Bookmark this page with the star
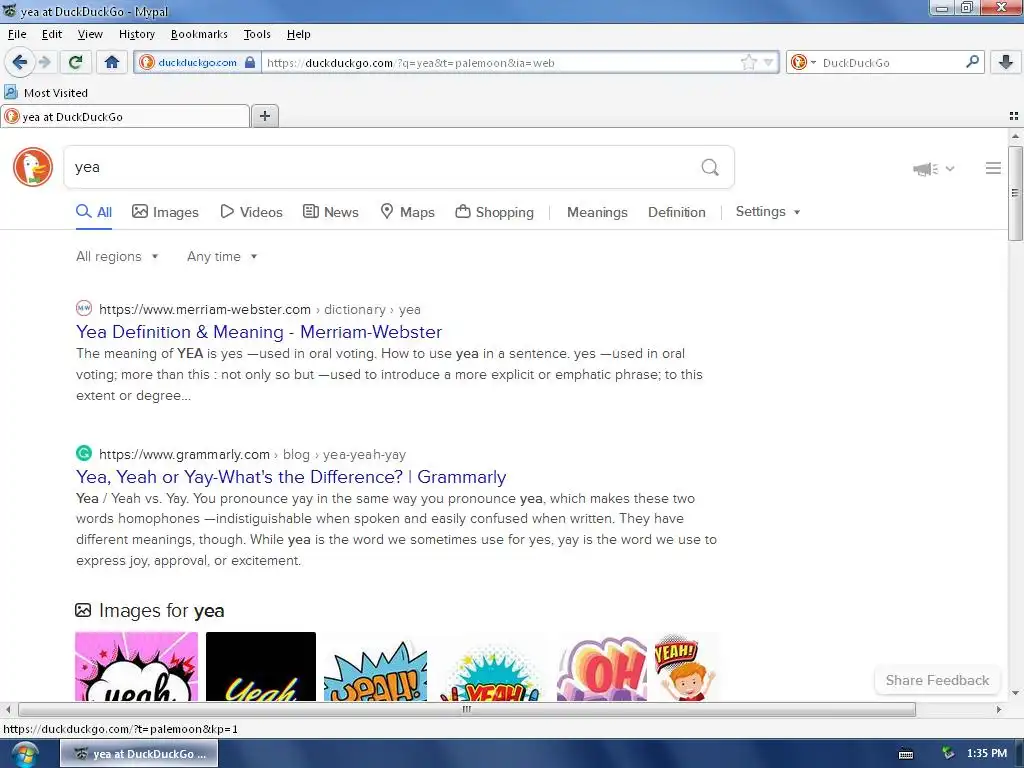Viewport: 1024px width, 768px height. (x=748, y=63)
